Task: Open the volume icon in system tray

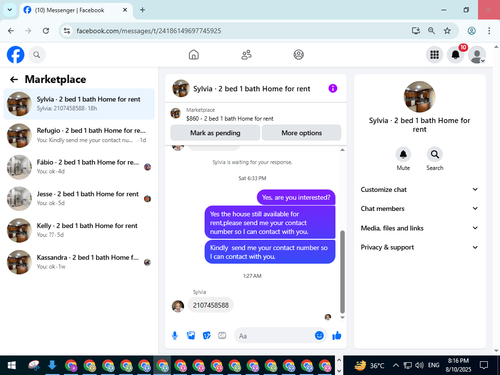Action: point(419,365)
